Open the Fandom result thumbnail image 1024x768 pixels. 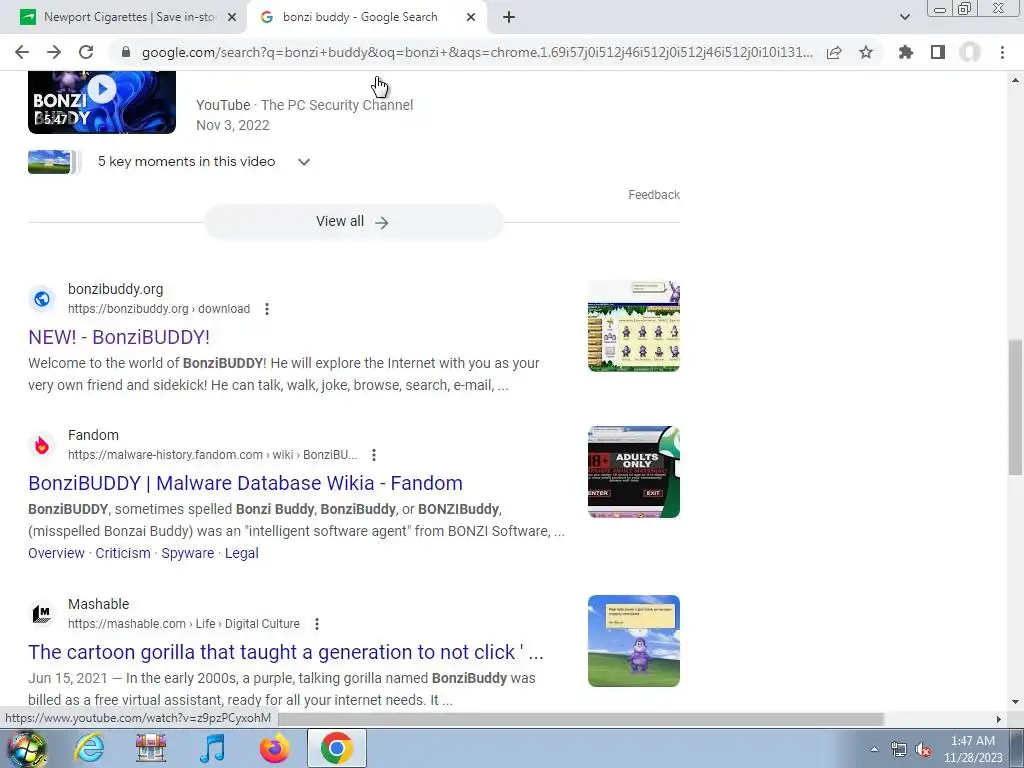tap(633, 472)
